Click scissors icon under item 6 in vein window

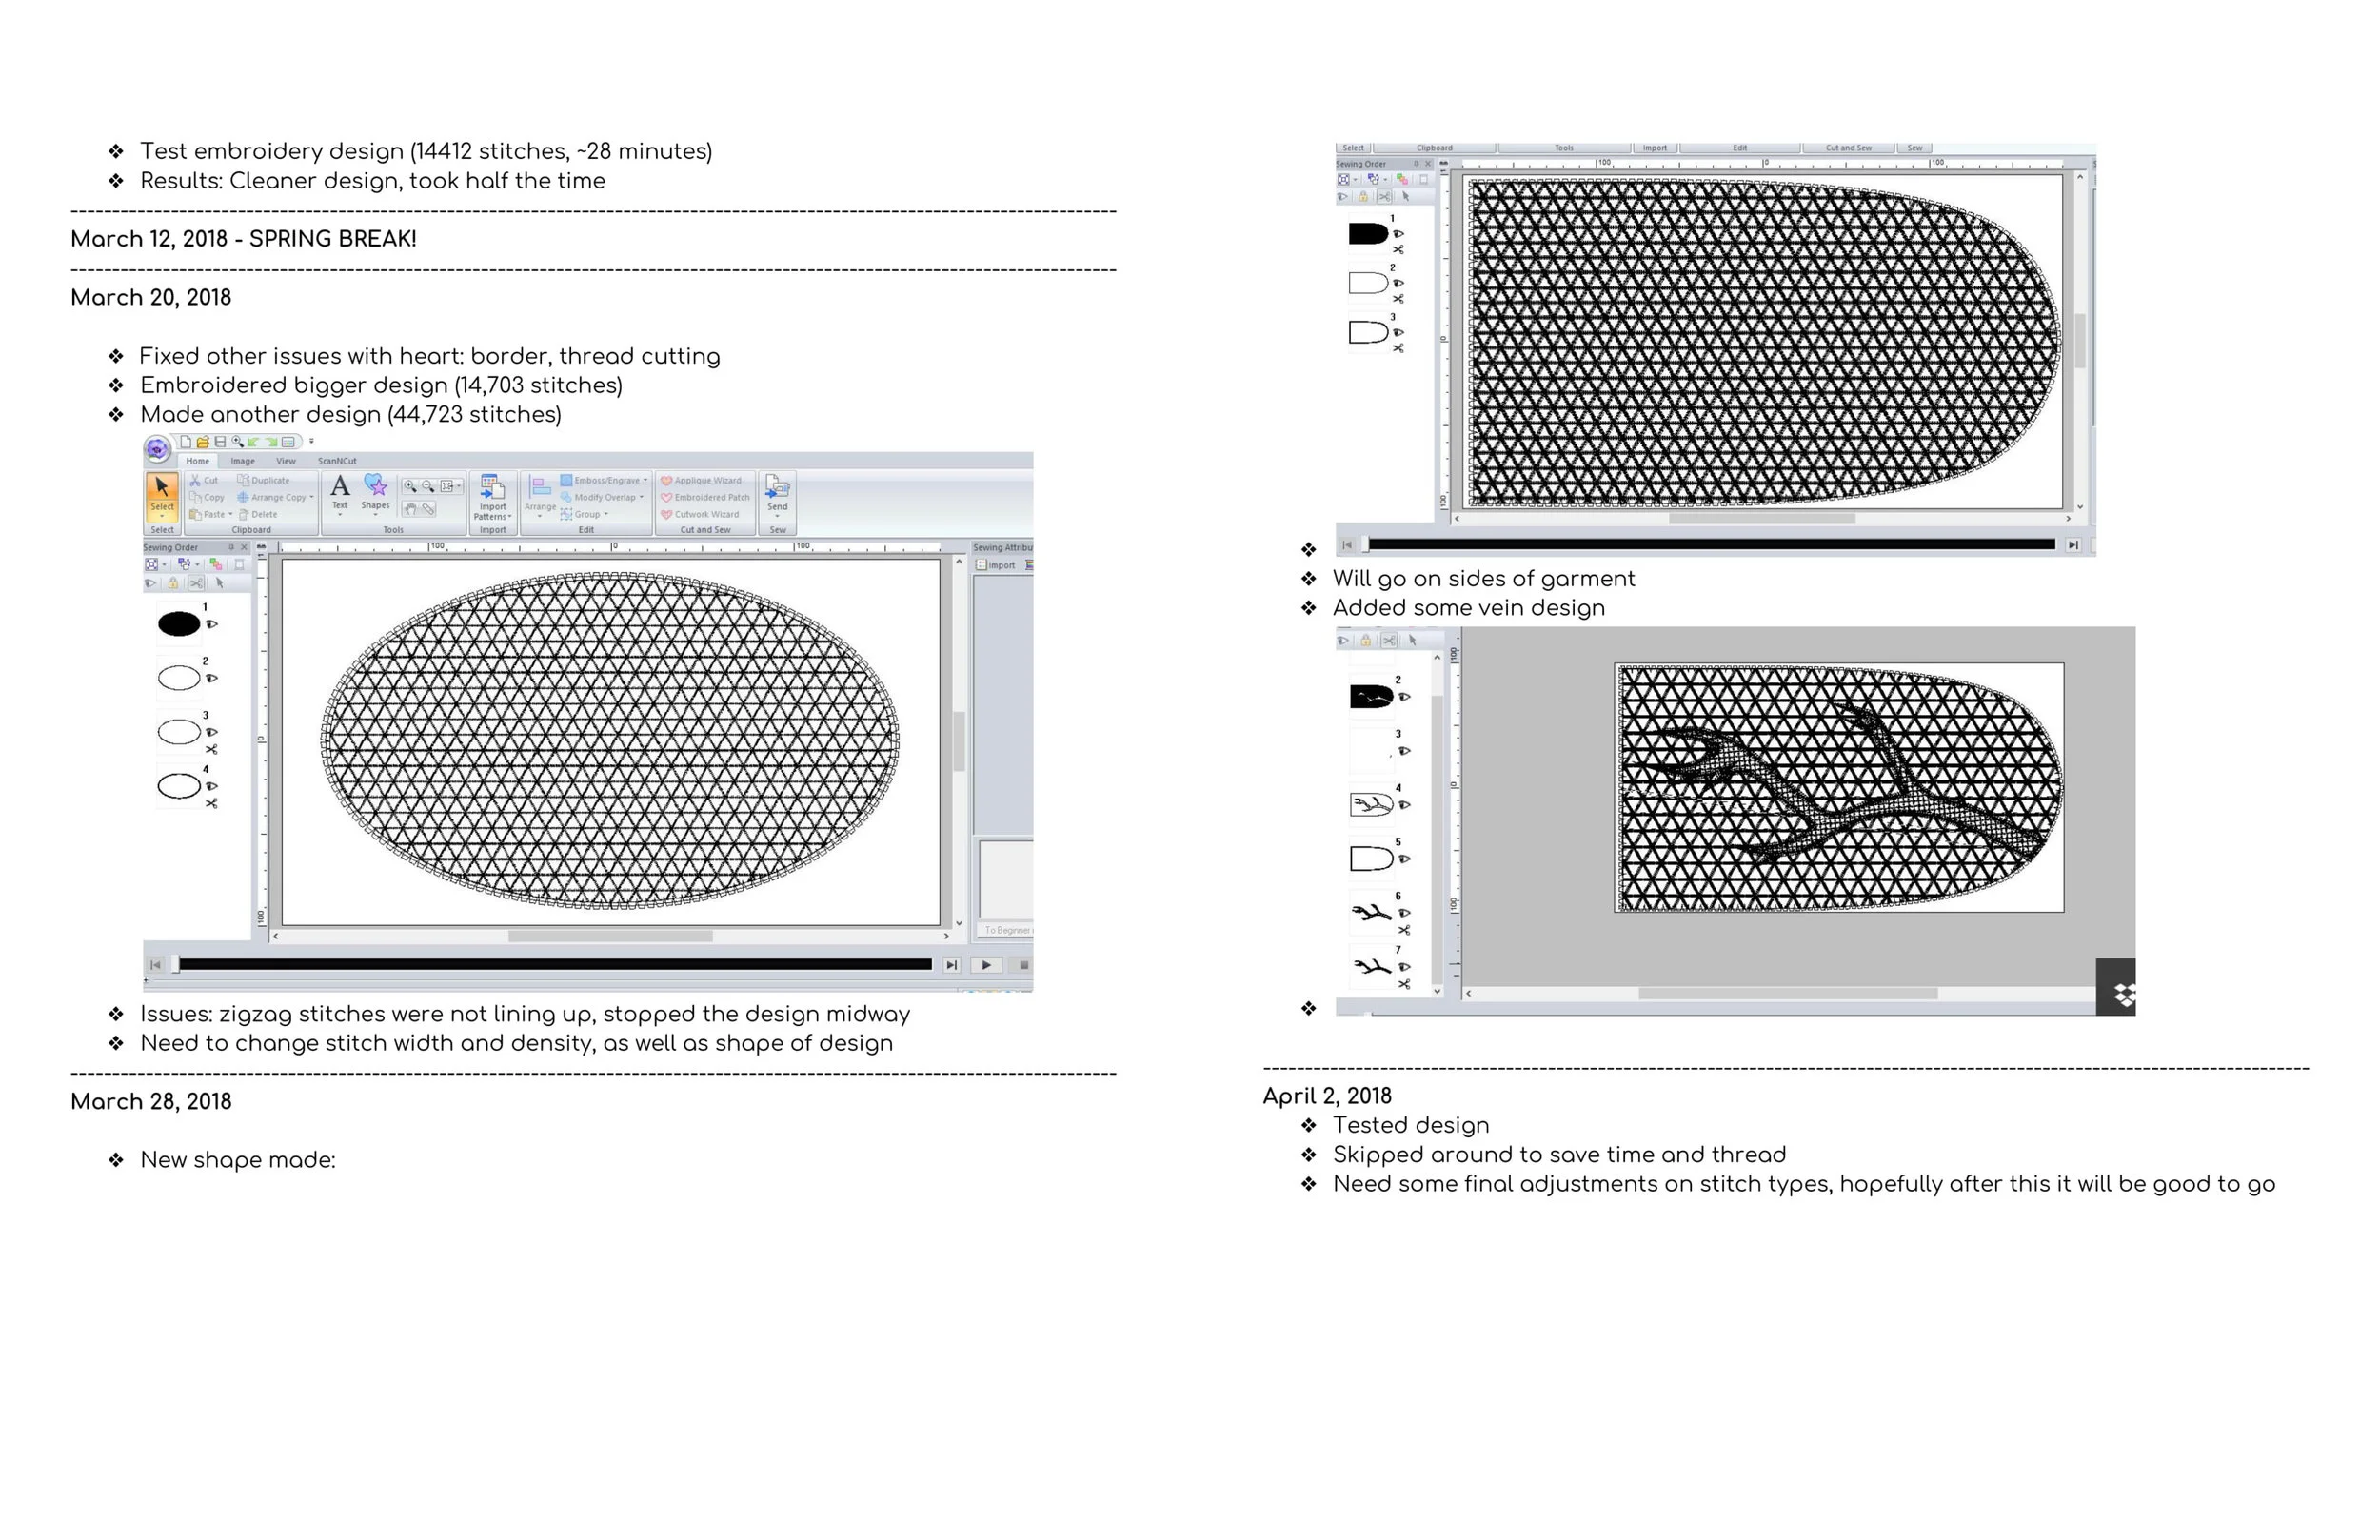pos(1404,930)
